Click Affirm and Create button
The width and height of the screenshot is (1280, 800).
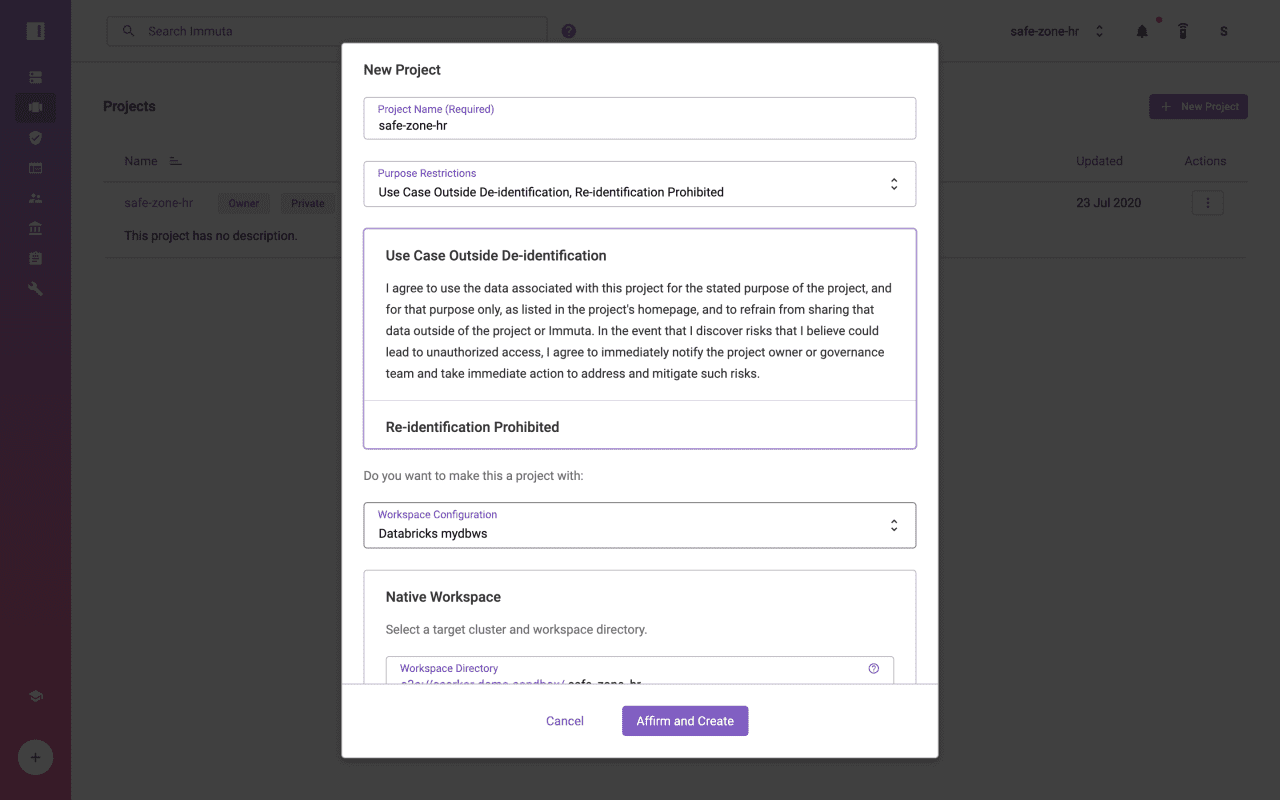(x=685, y=721)
